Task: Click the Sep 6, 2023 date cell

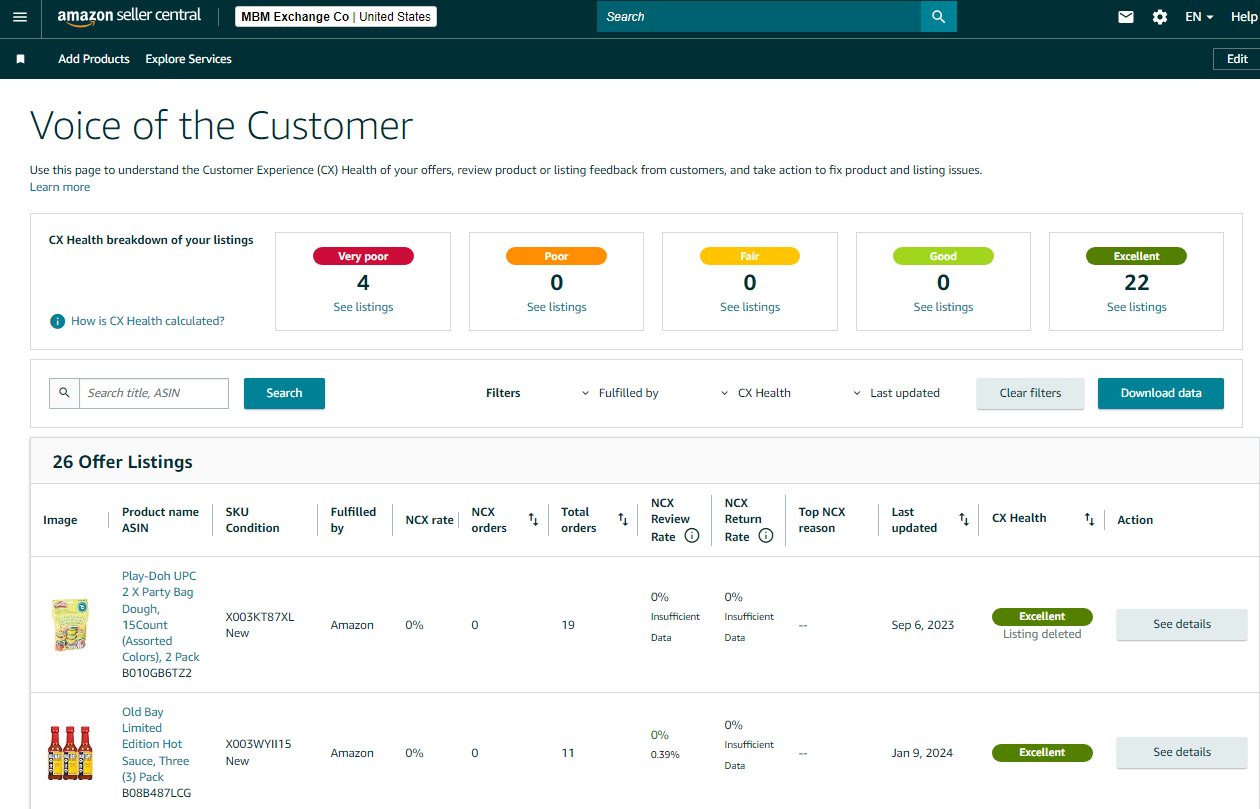Action: [923, 625]
